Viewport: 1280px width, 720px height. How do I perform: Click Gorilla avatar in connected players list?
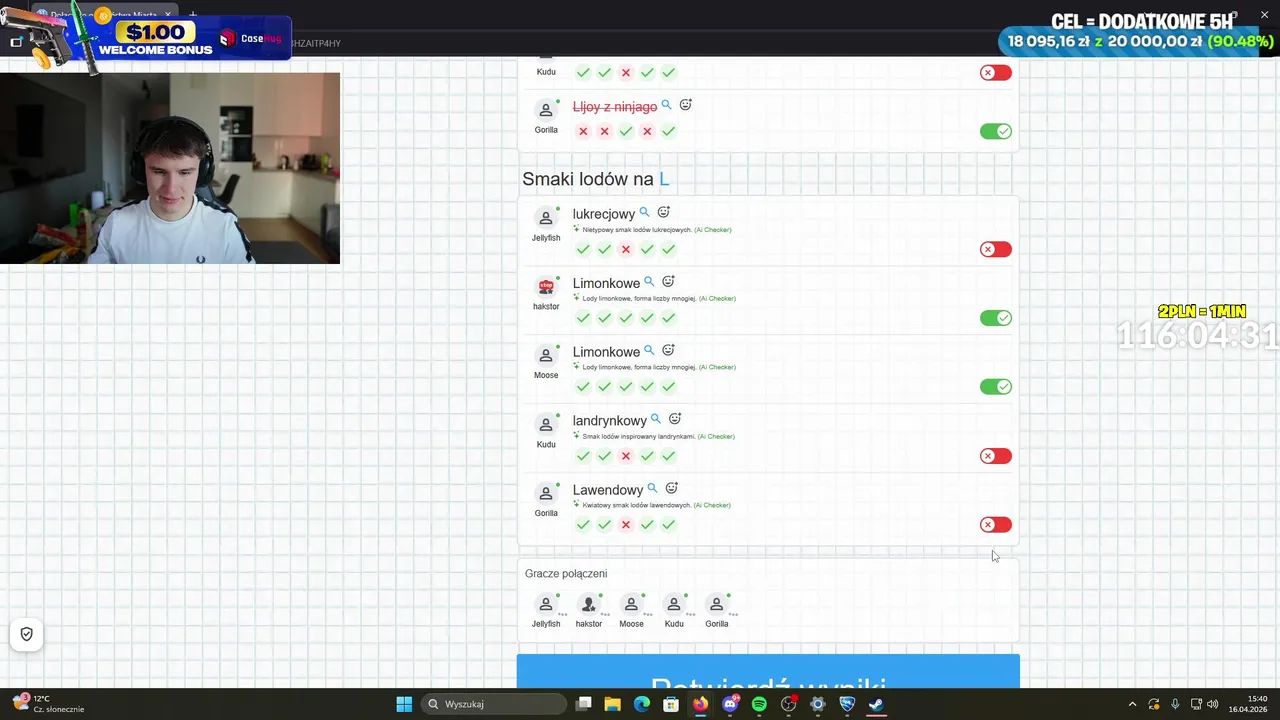click(x=716, y=604)
